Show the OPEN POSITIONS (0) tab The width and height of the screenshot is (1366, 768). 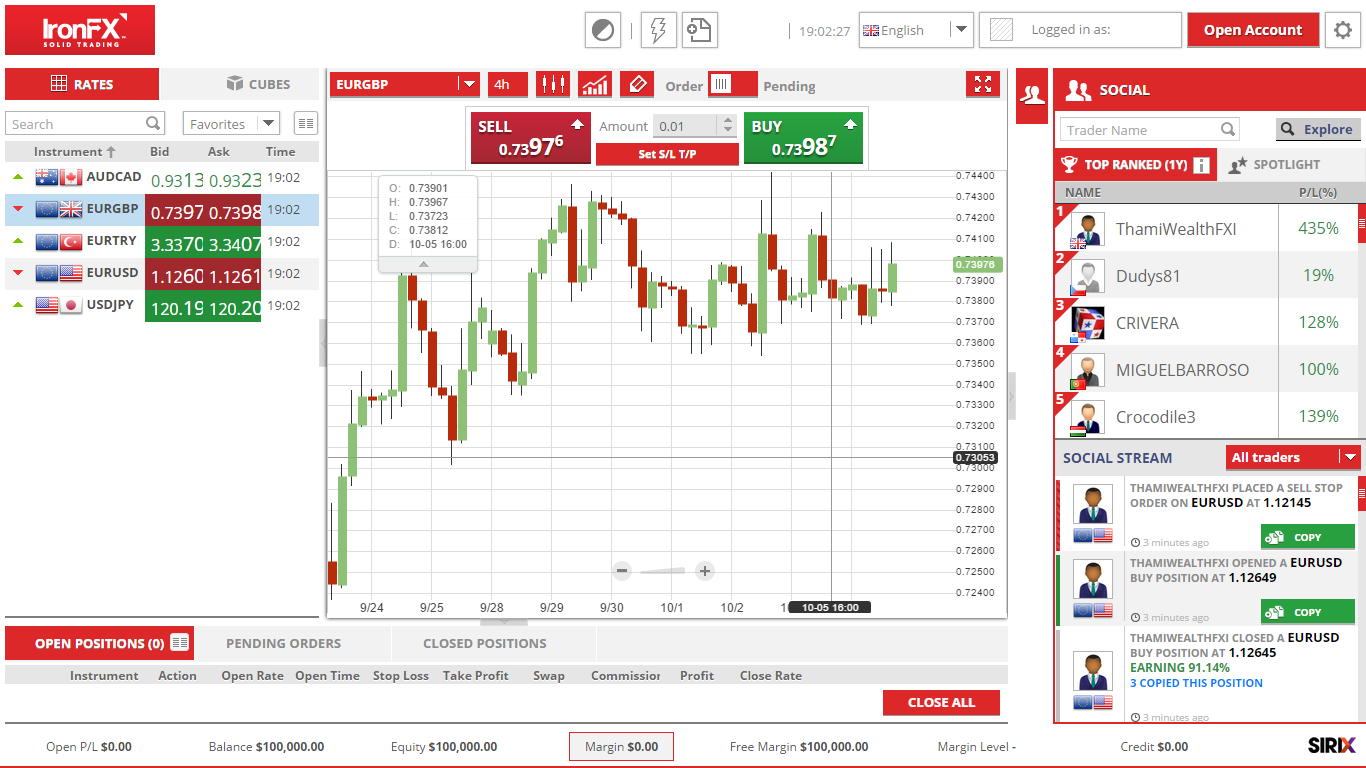click(100, 643)
